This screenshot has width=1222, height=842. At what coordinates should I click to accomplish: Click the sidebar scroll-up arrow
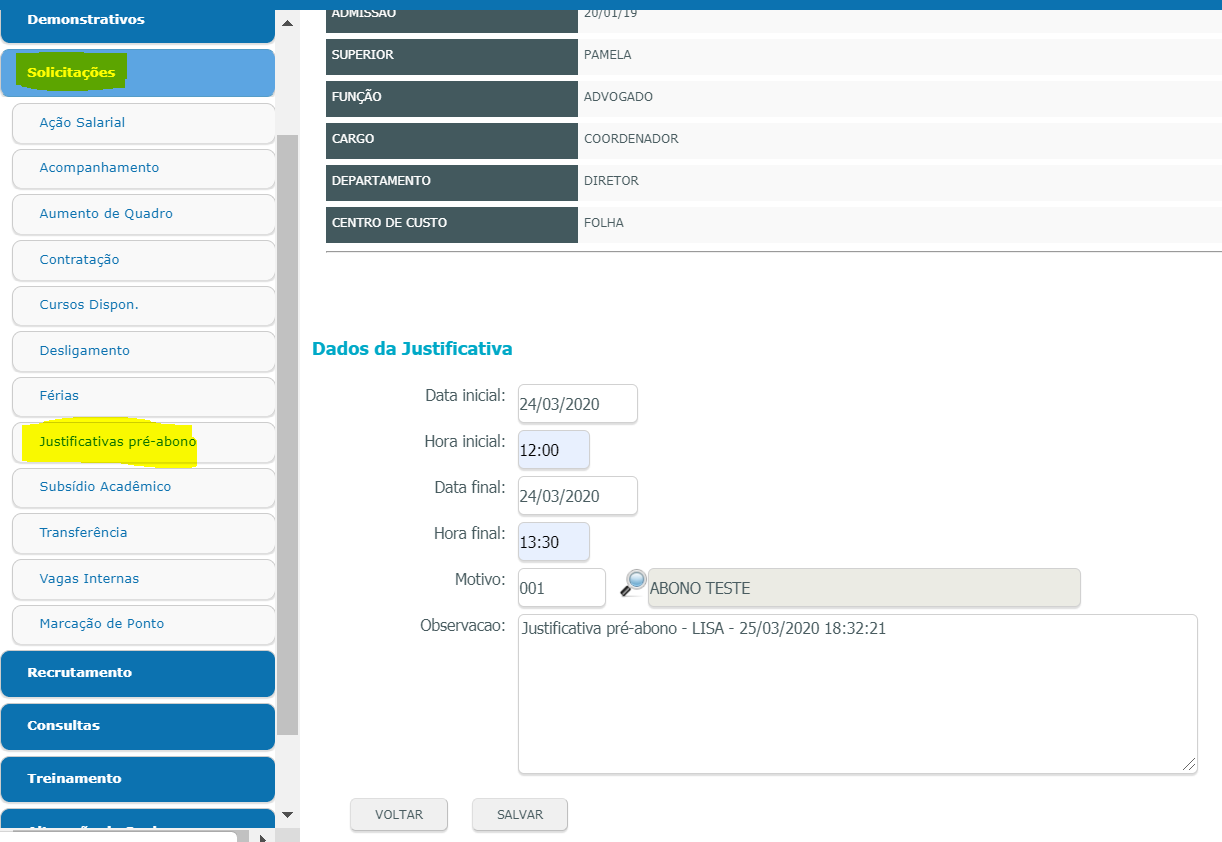click(287, 22)
